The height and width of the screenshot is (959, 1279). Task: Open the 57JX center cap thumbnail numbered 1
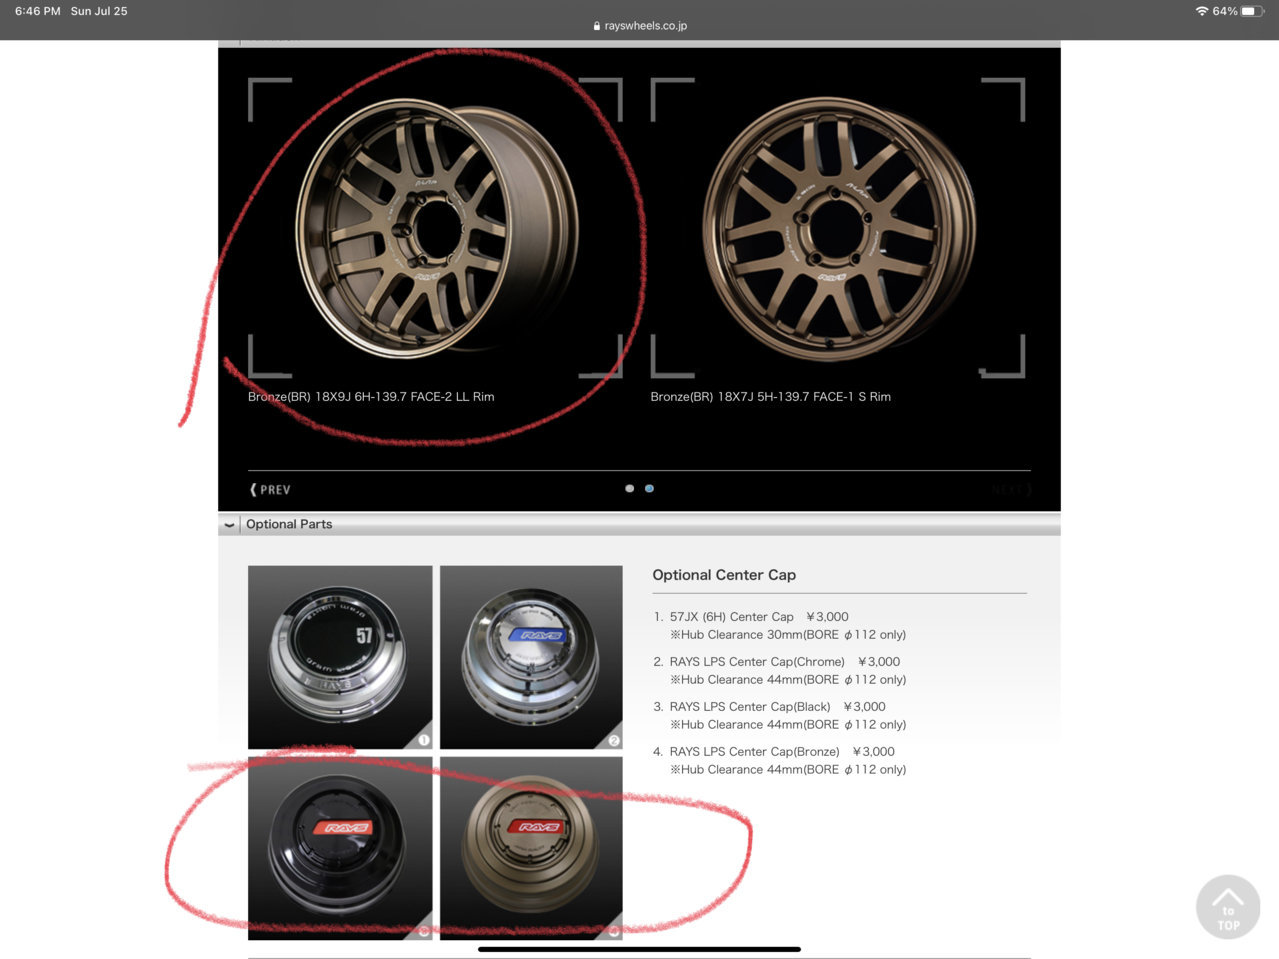click(x=340, y=657)
